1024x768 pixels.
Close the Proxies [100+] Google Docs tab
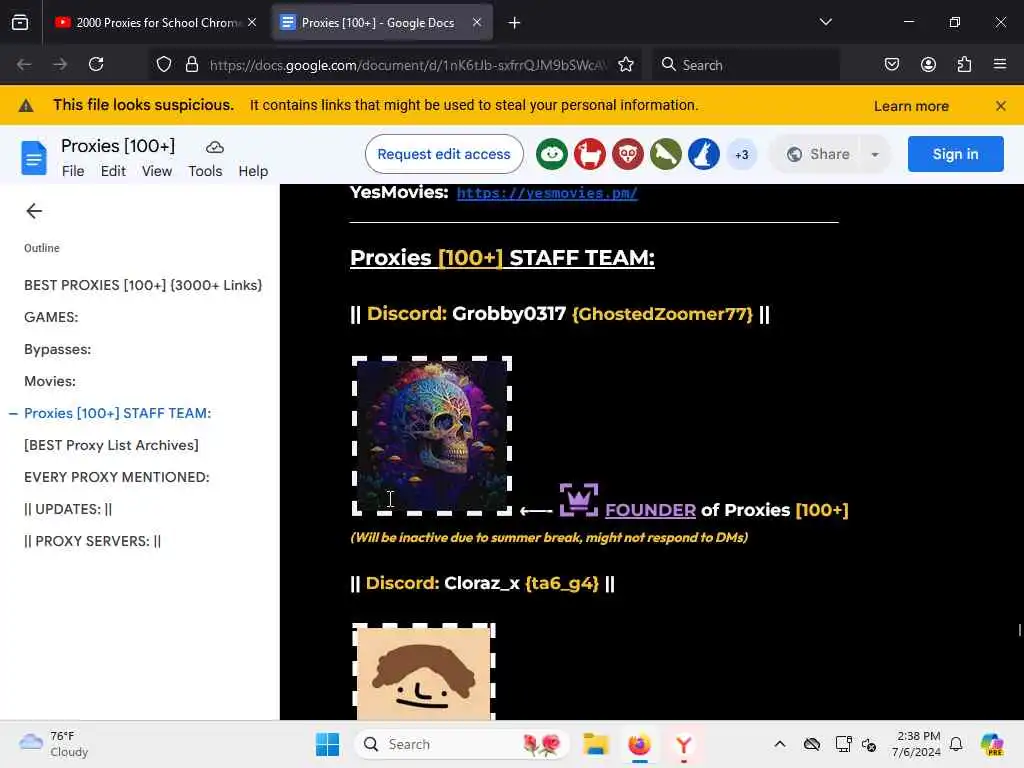477,23
